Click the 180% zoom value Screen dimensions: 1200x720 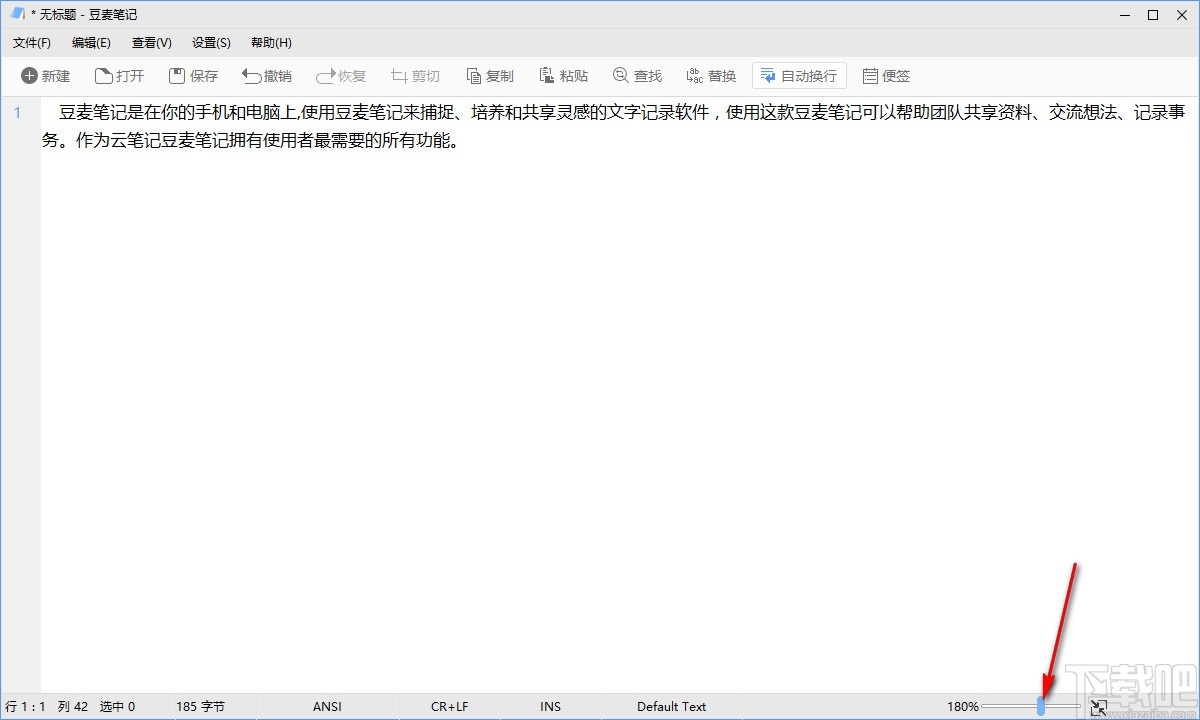(x=963, y=706)
